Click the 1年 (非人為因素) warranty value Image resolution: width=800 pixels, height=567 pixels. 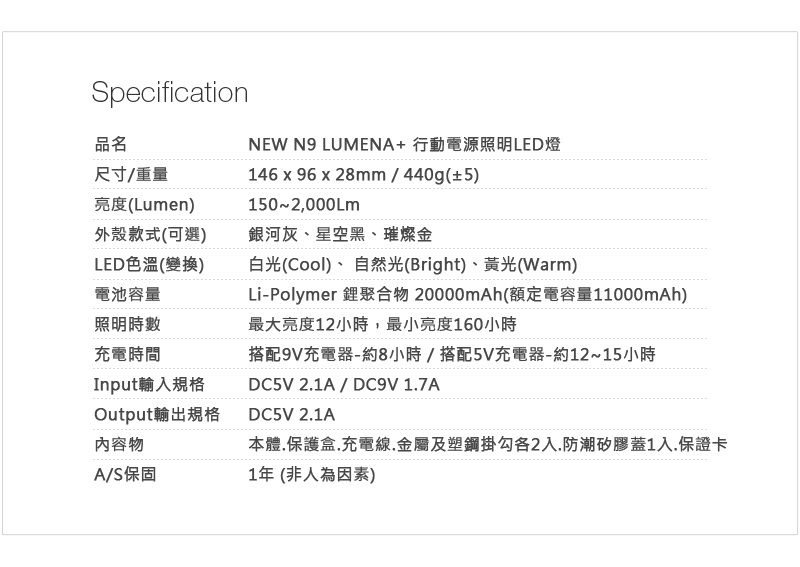click(311, 474)
